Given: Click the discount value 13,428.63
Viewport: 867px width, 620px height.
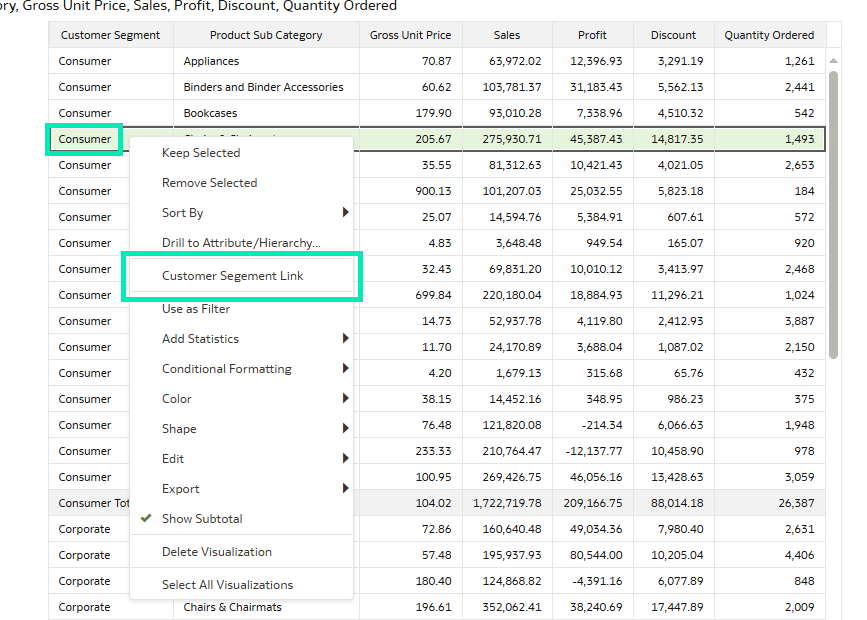Looking at the screenshot, I should pos(677,477).
